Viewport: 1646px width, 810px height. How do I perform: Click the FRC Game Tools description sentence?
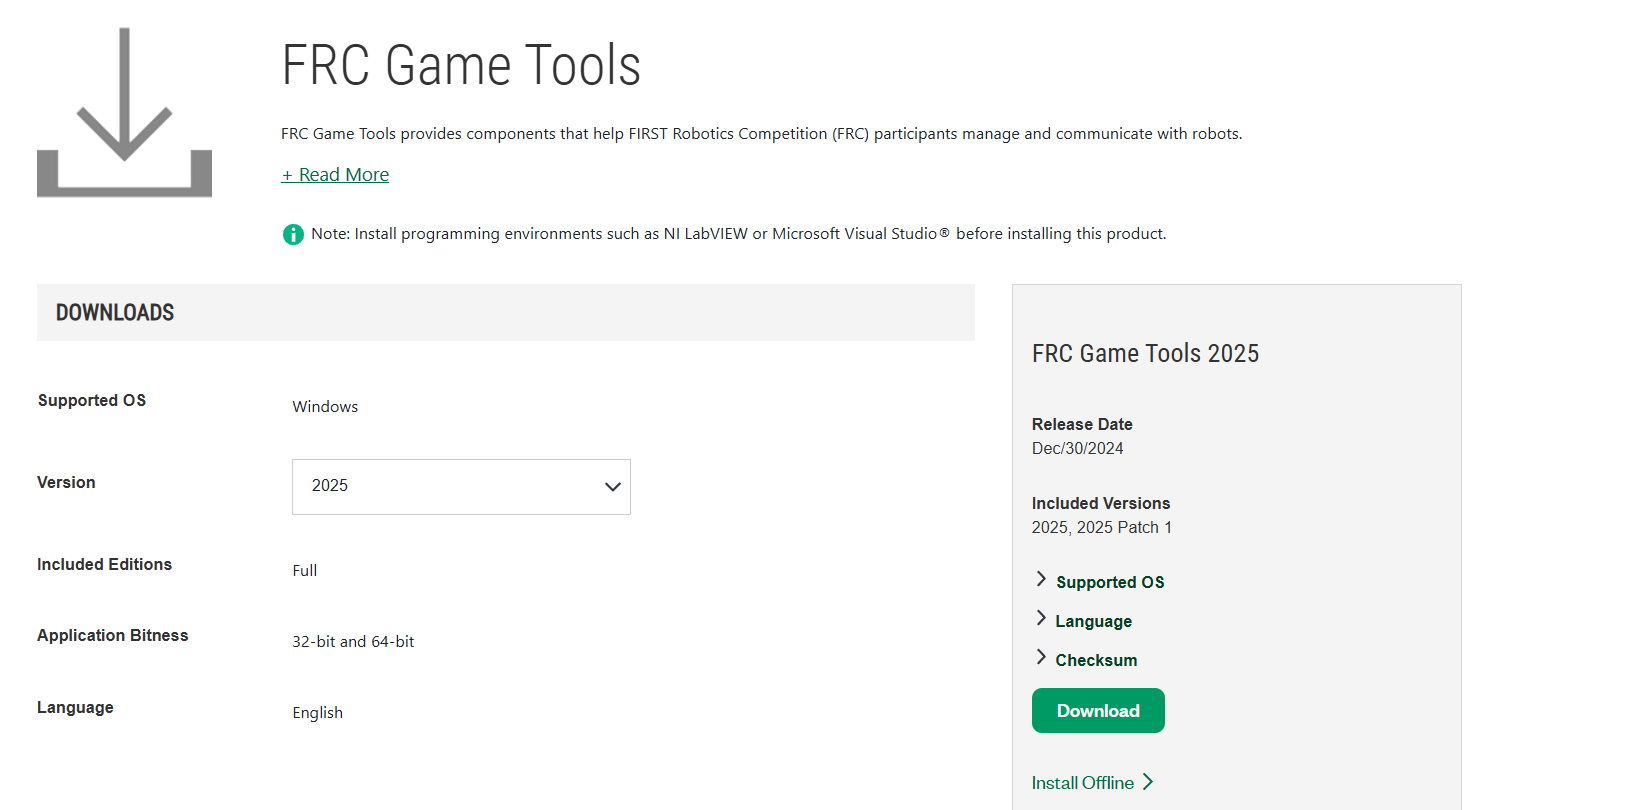click(x=761, y=134)
